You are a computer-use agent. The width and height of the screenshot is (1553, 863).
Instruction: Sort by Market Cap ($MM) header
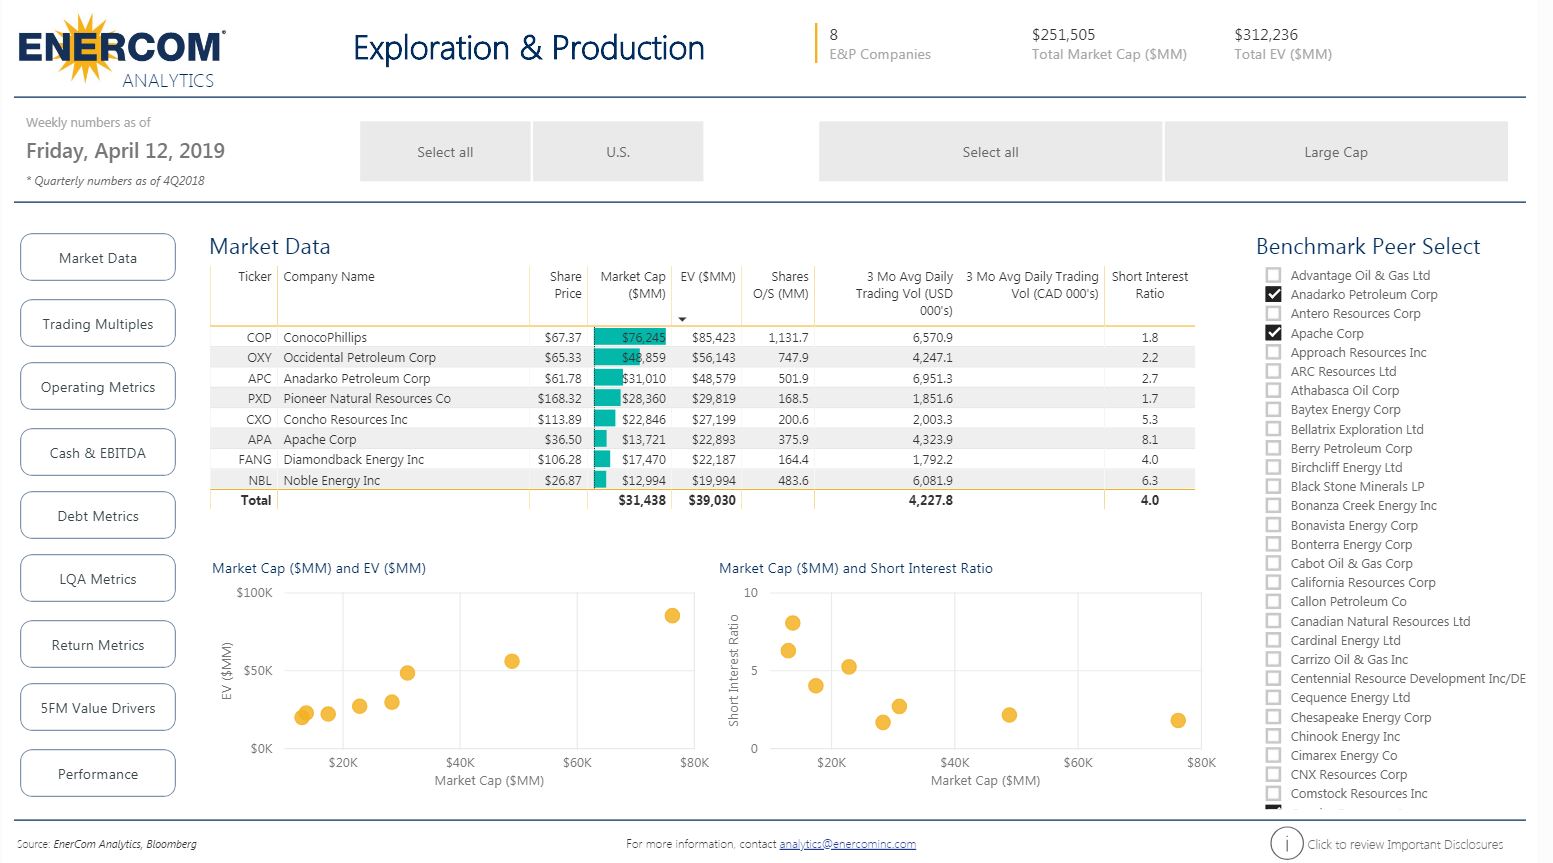pos(632,285)
